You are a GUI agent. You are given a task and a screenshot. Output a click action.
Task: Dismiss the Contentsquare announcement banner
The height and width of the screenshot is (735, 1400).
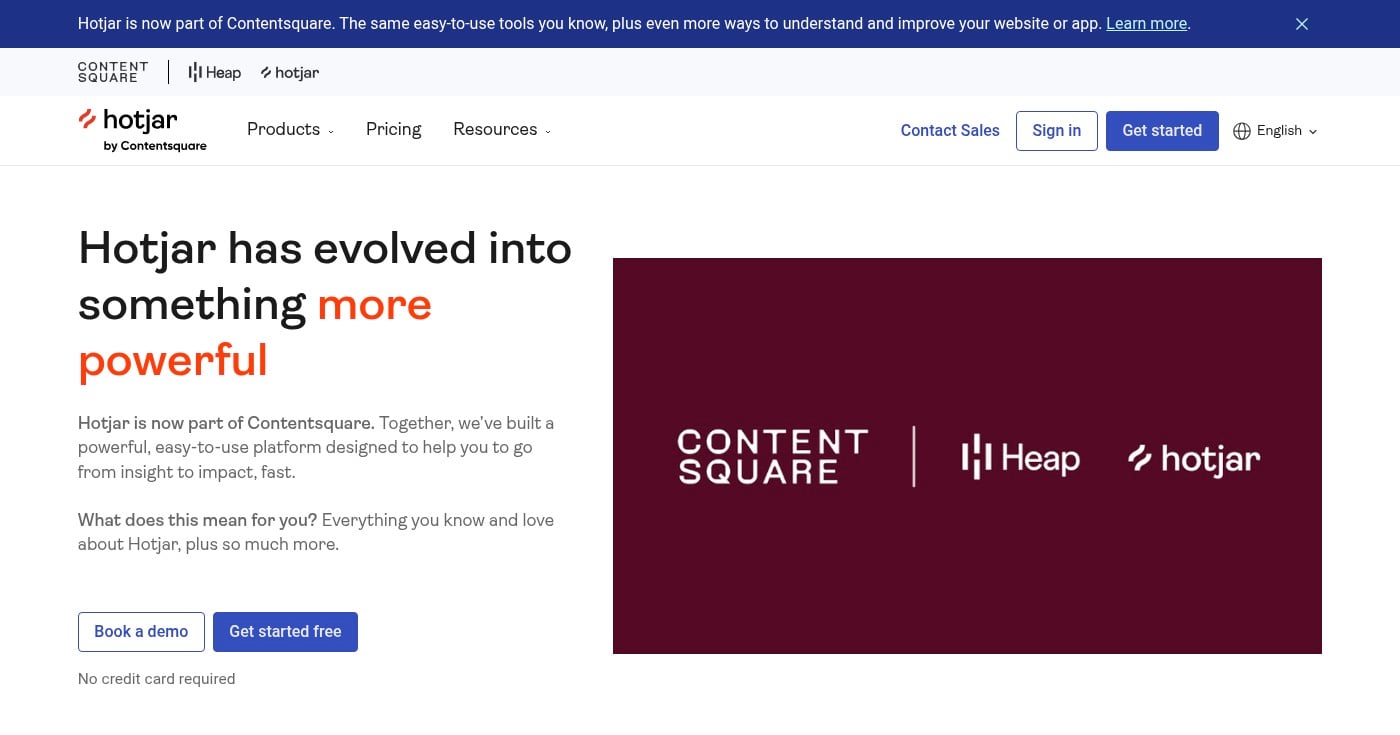[x=1302, y=23]
